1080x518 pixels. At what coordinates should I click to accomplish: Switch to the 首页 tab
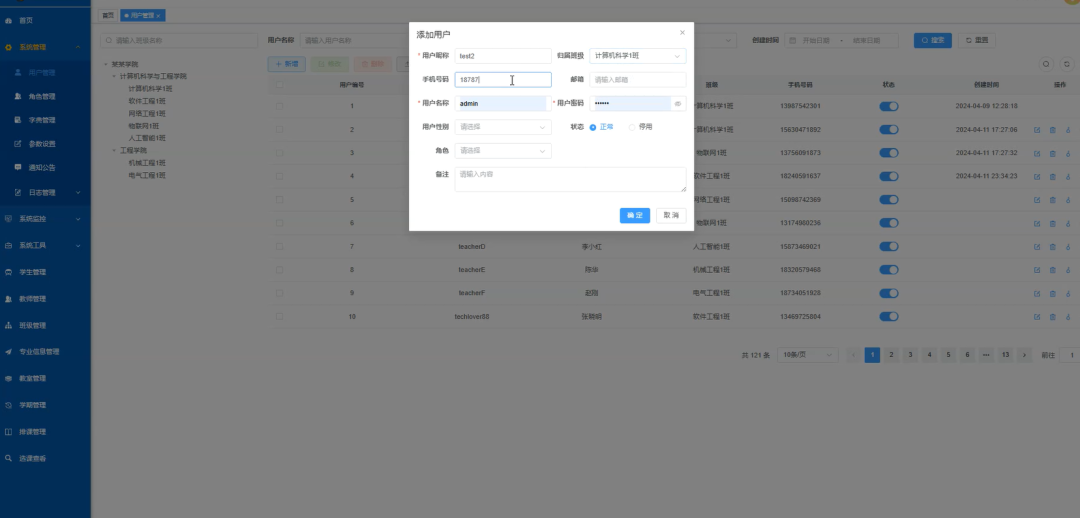coord(107,15)
